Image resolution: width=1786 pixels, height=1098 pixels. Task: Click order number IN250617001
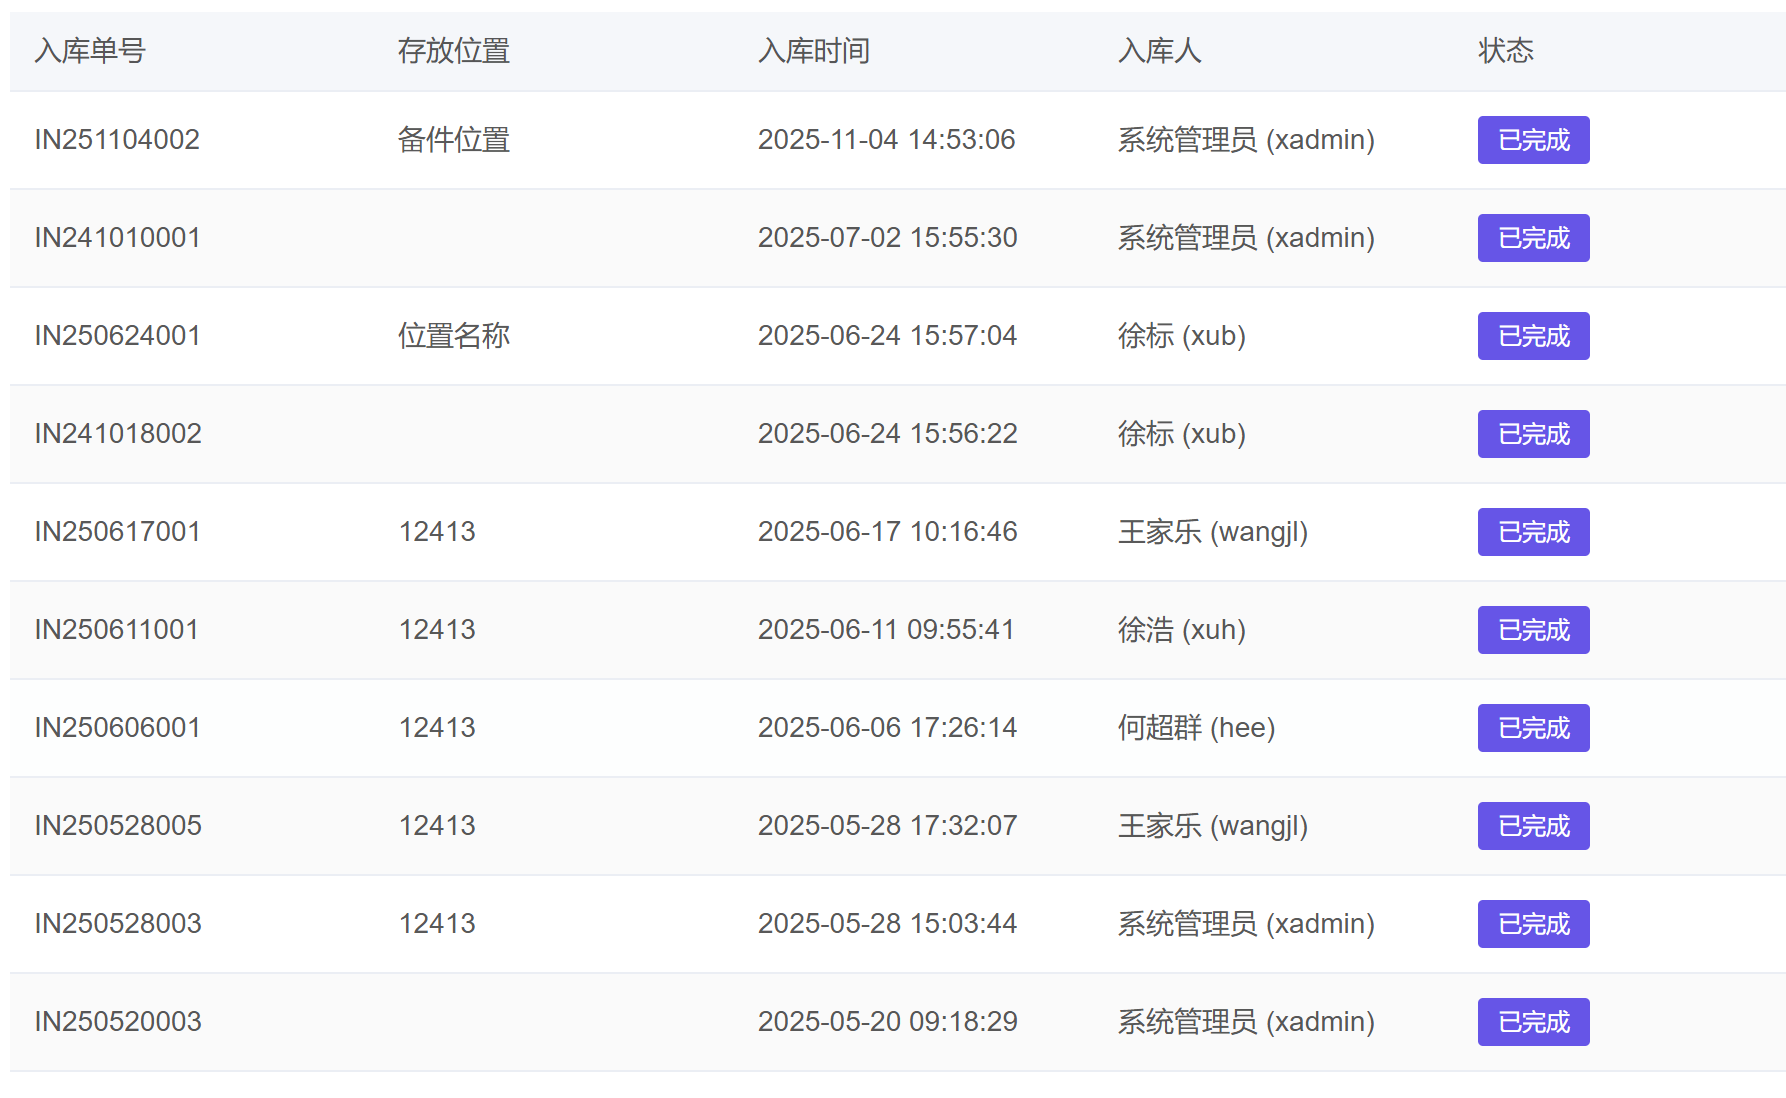point(117,532)
